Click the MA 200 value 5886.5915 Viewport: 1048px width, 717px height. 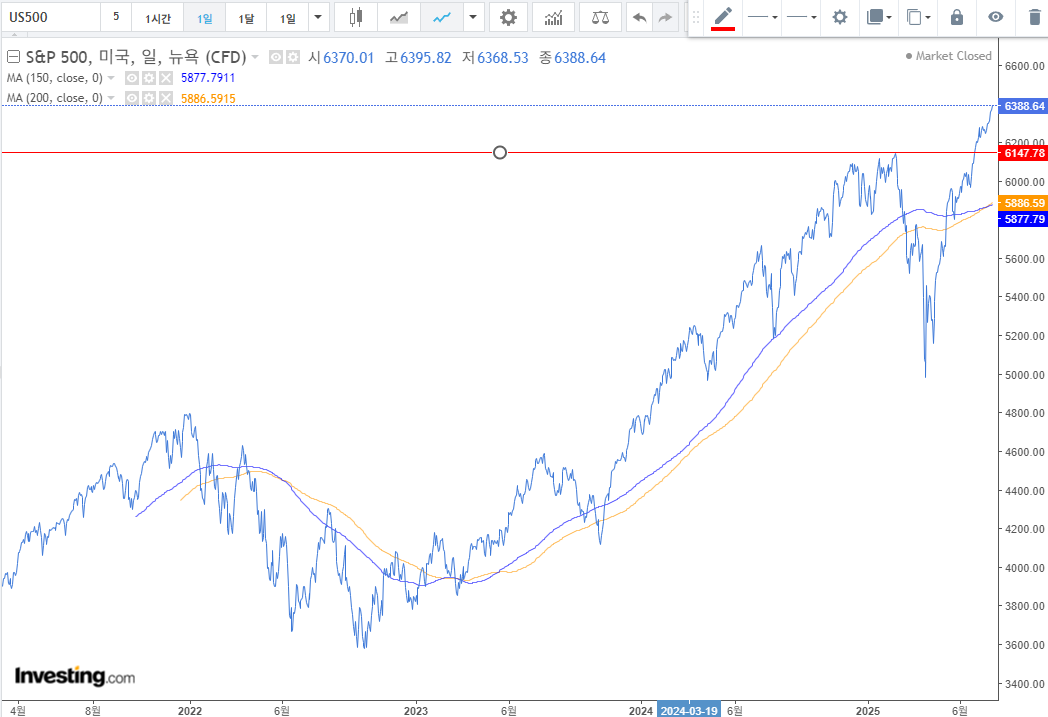(x=208, y=99)
